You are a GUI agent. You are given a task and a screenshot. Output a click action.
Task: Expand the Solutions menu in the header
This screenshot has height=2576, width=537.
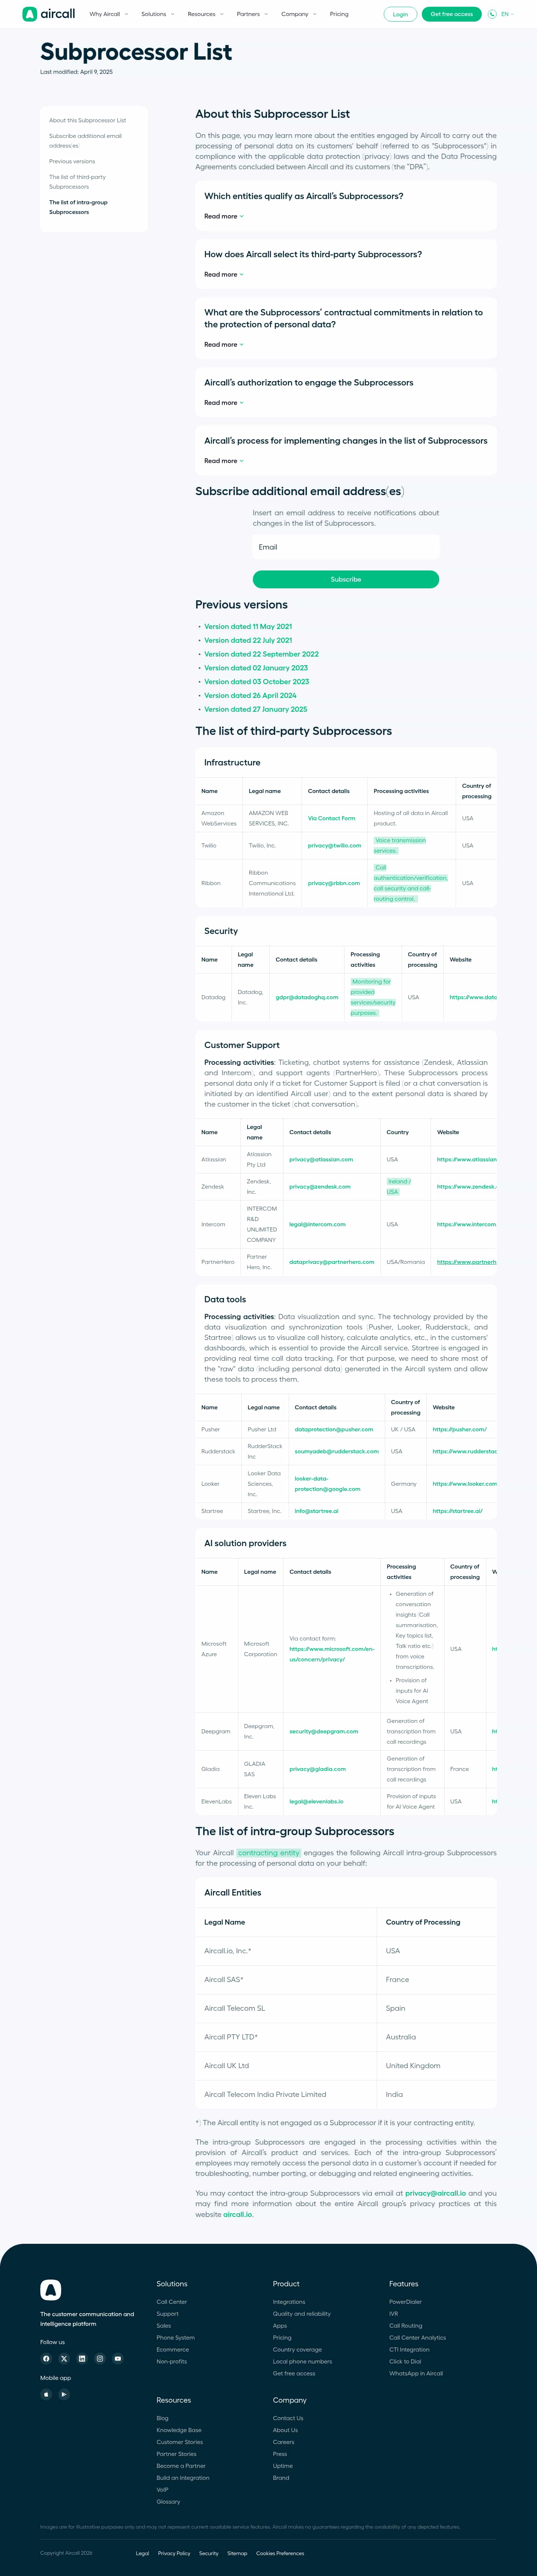tap(157, 14)
